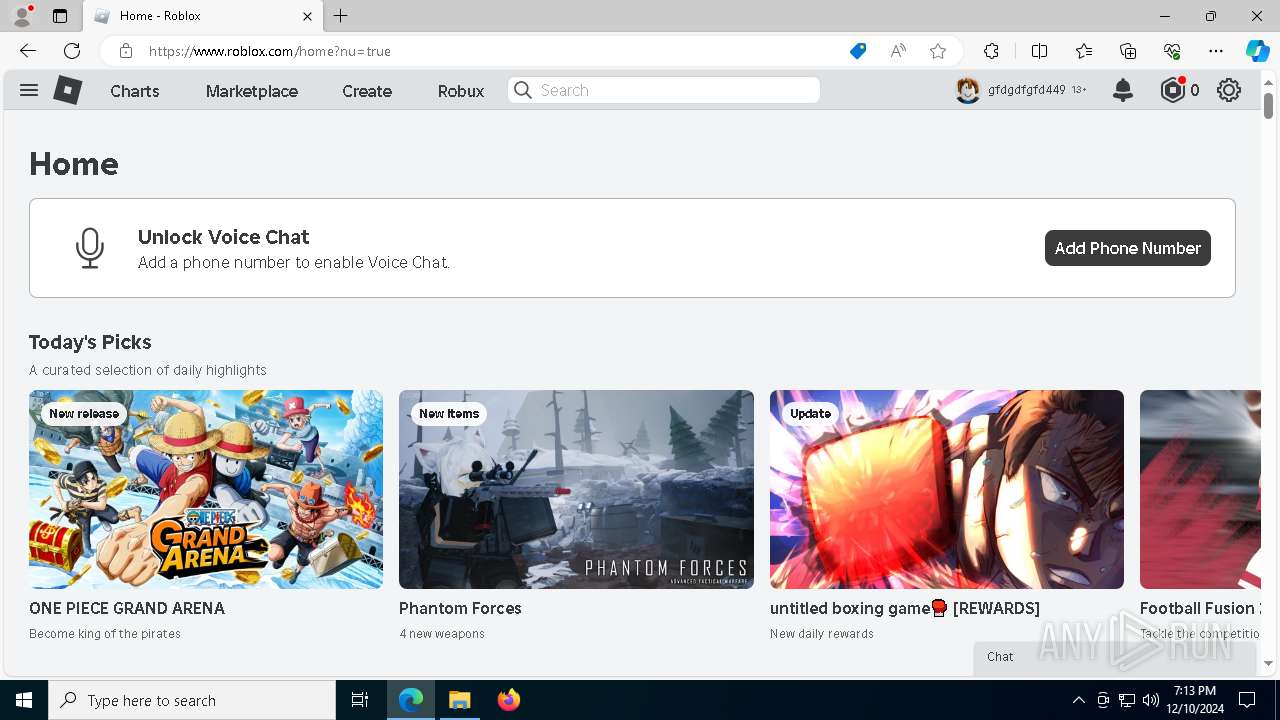
Task: Click the Roblox search input field
Action: (664, 90)
